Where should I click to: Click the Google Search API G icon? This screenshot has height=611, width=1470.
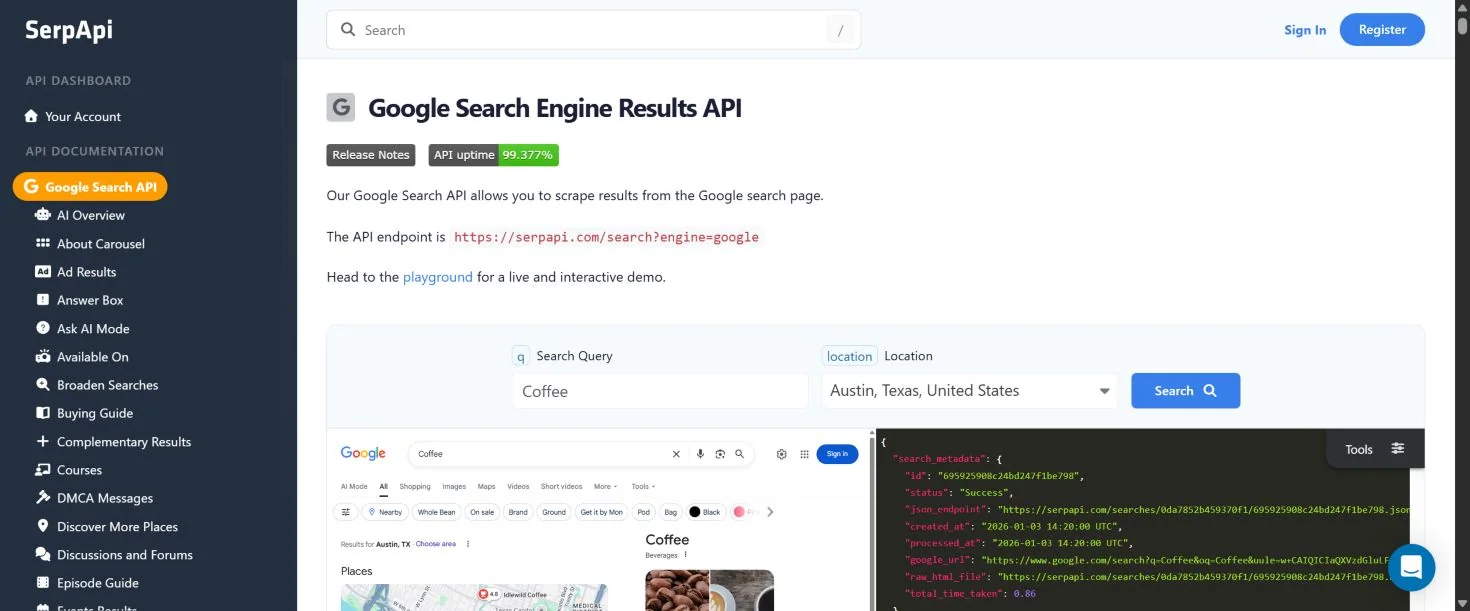(31, 187)
